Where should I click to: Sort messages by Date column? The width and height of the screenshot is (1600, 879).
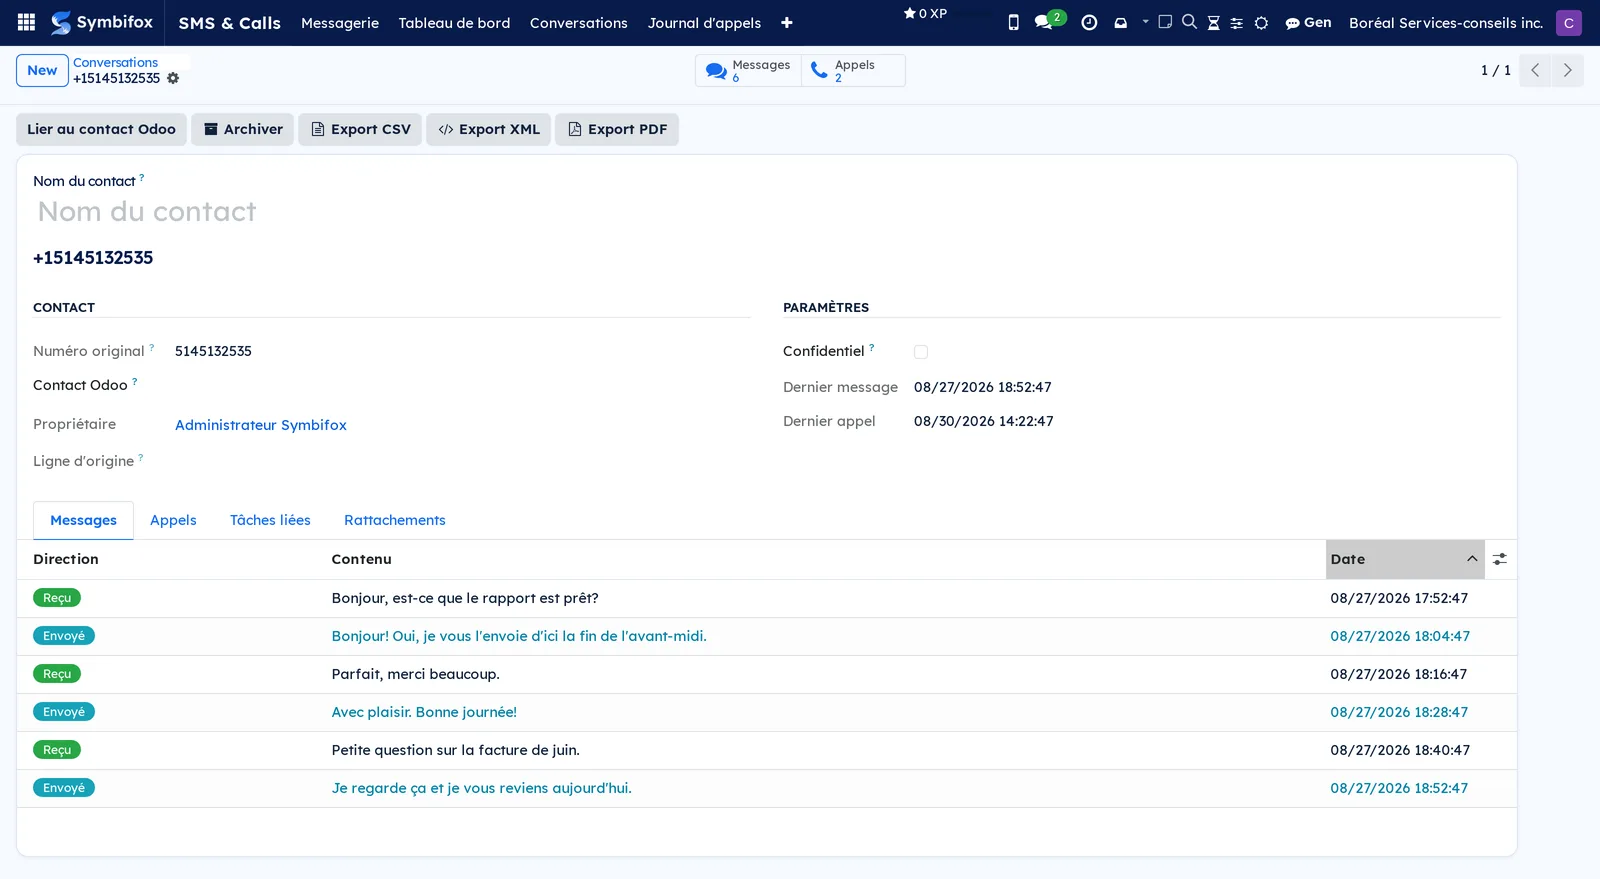(1405, 559)
